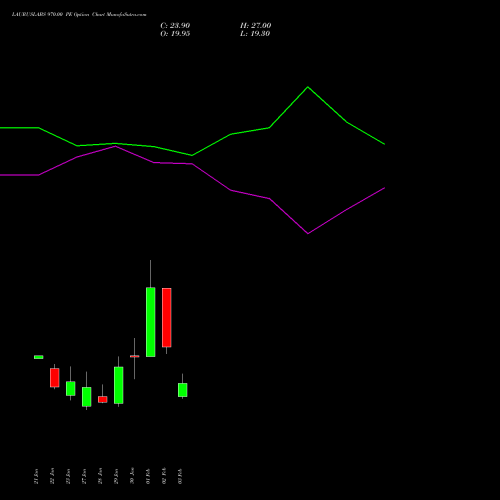Select the tall green candle above 01 Feb

(151, 322)
